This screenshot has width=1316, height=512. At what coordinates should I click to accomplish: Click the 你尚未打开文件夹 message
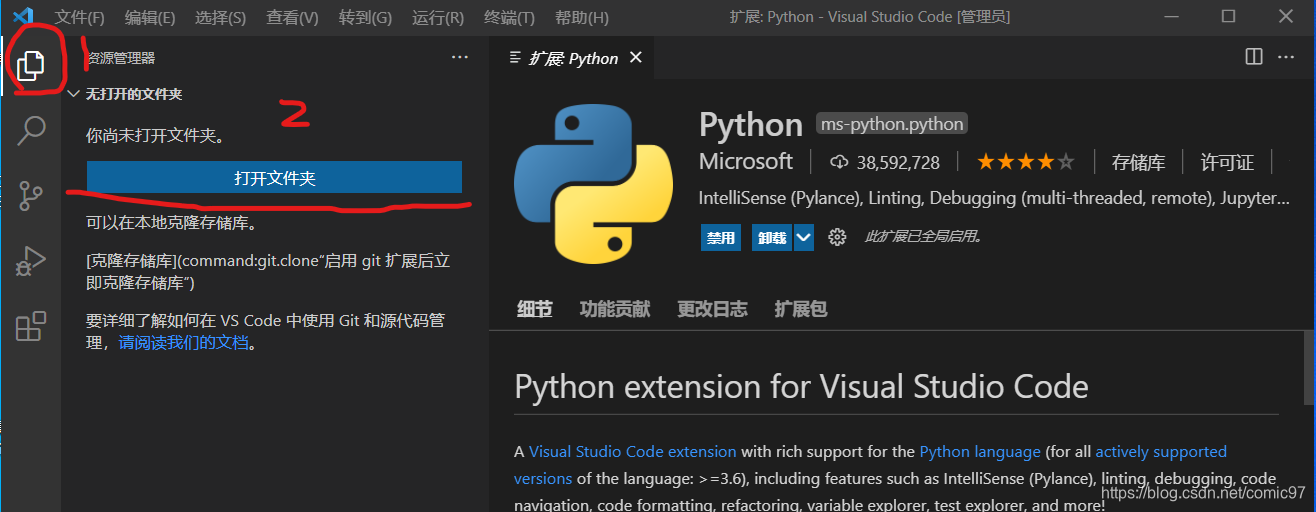[155, 135]
